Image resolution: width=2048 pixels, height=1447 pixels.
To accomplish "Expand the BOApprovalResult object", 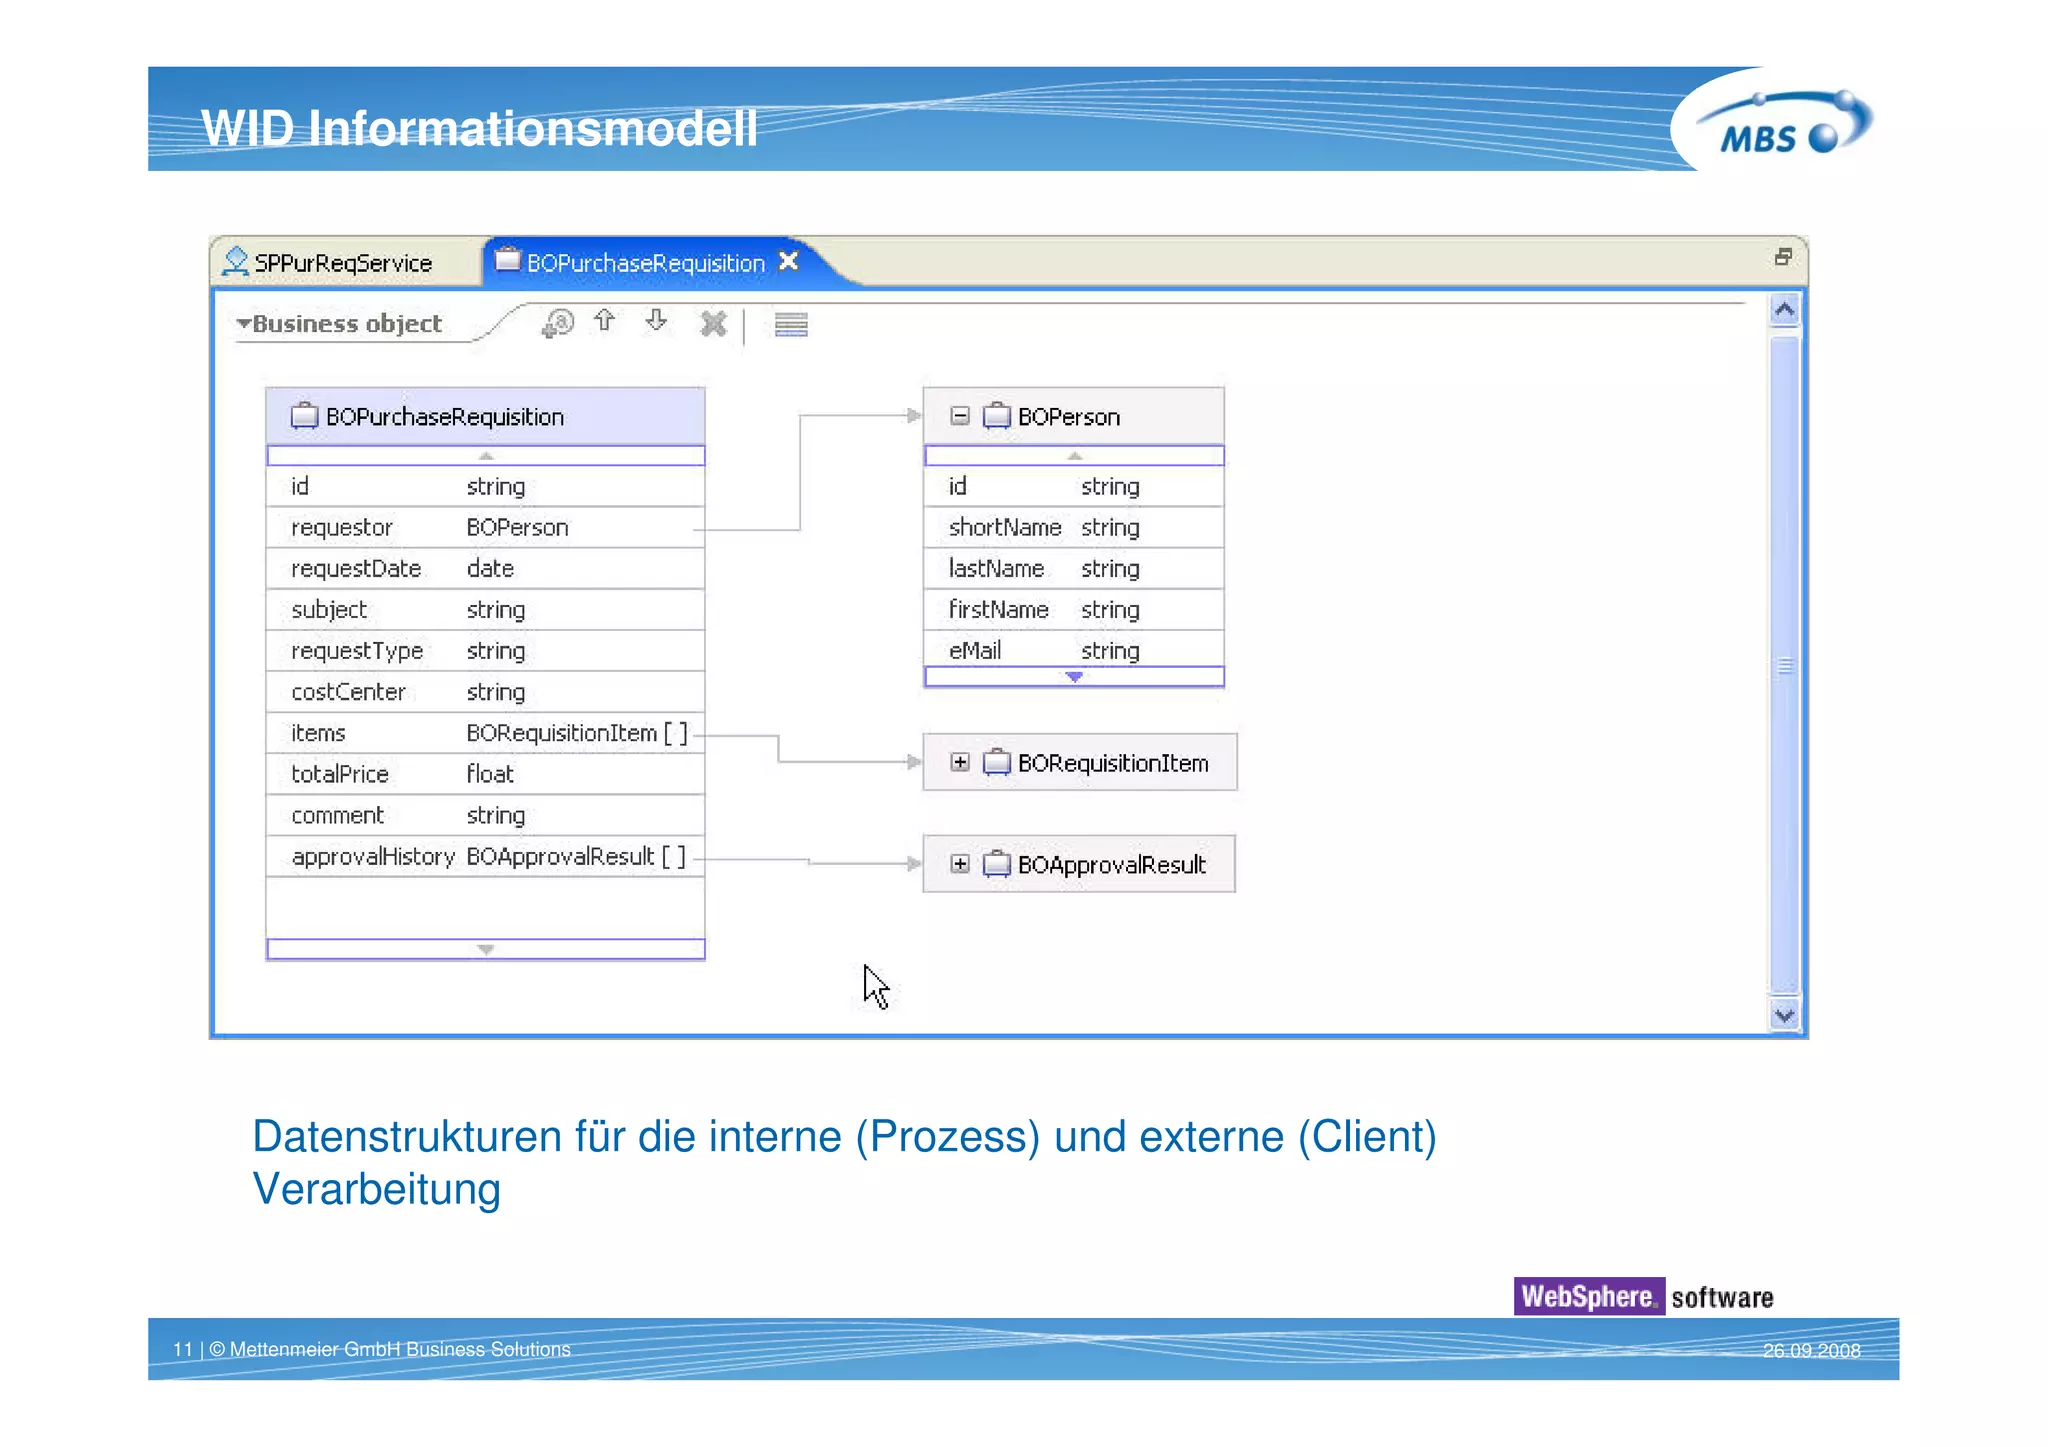I will coord(960,864).
